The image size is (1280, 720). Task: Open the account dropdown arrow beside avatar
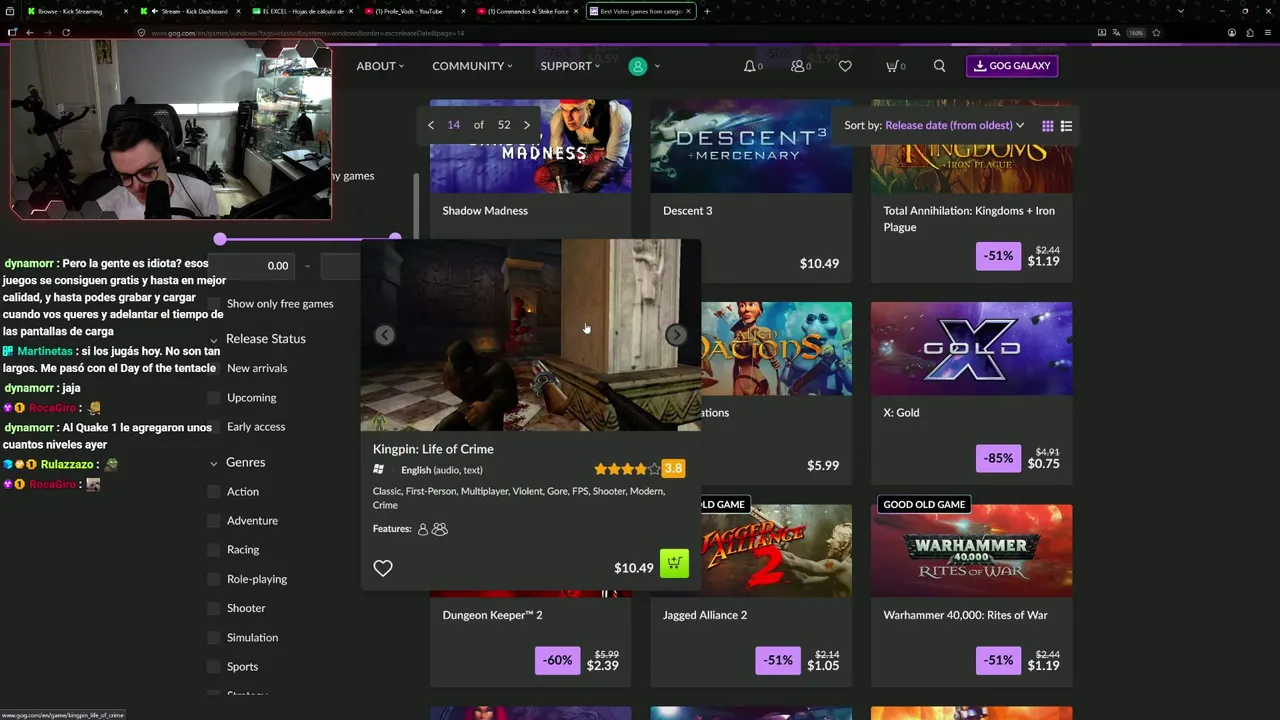pyautogui.click(x=657, y=66)
